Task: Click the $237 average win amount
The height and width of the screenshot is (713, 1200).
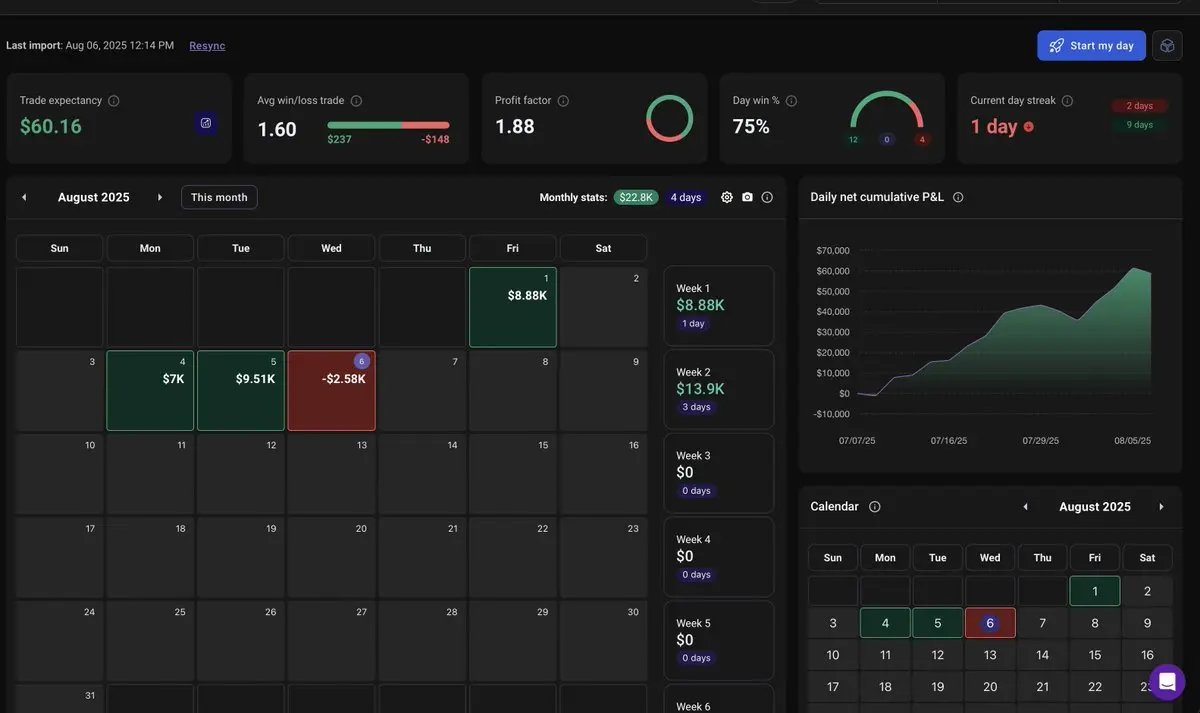Action: point(339,139)
